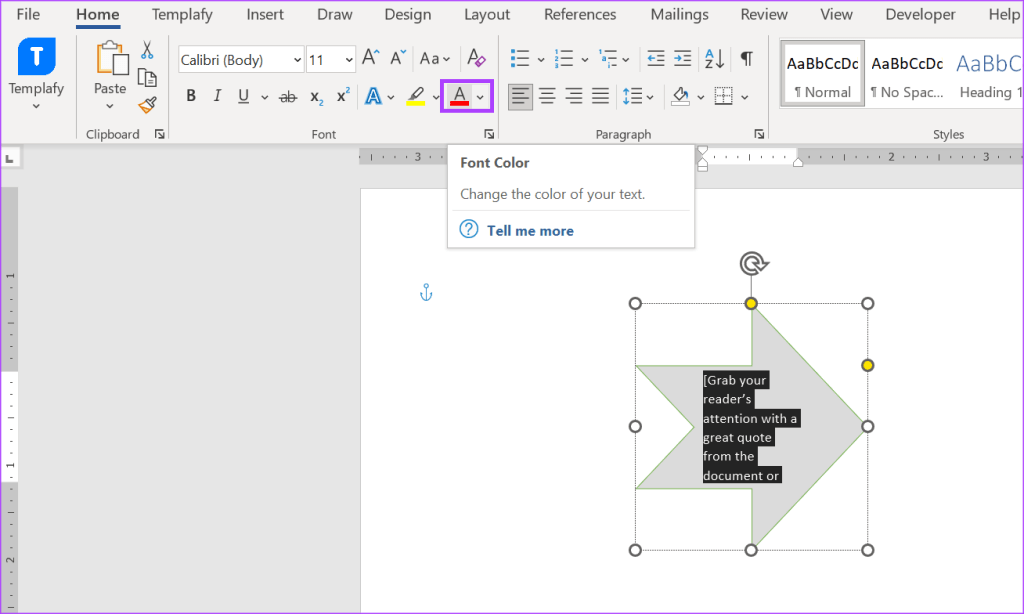Apply bold formatting to the text

click(x=191, y=96)
